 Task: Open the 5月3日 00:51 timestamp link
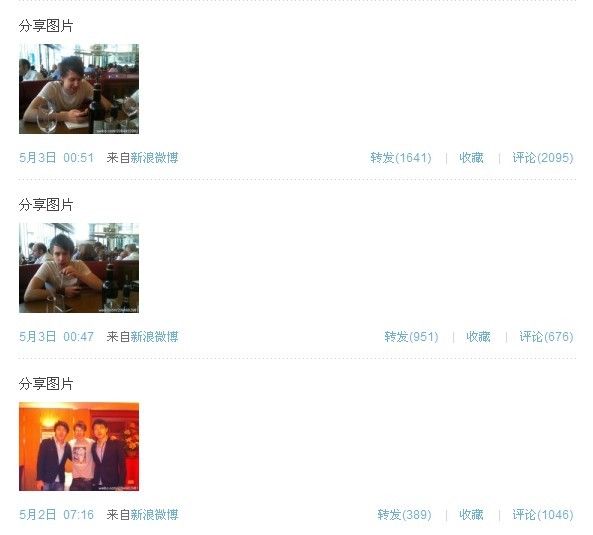pos(56,158)
